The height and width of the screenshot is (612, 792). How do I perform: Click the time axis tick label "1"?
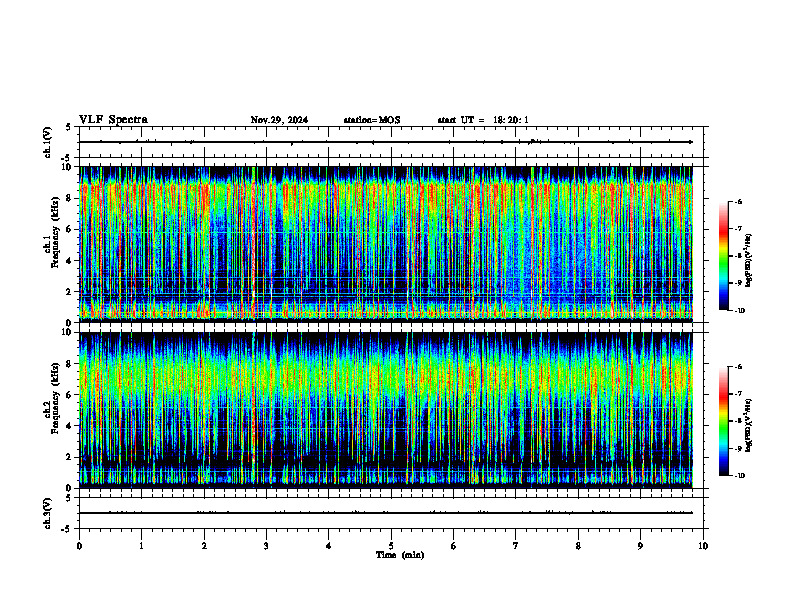coord(141,546)
